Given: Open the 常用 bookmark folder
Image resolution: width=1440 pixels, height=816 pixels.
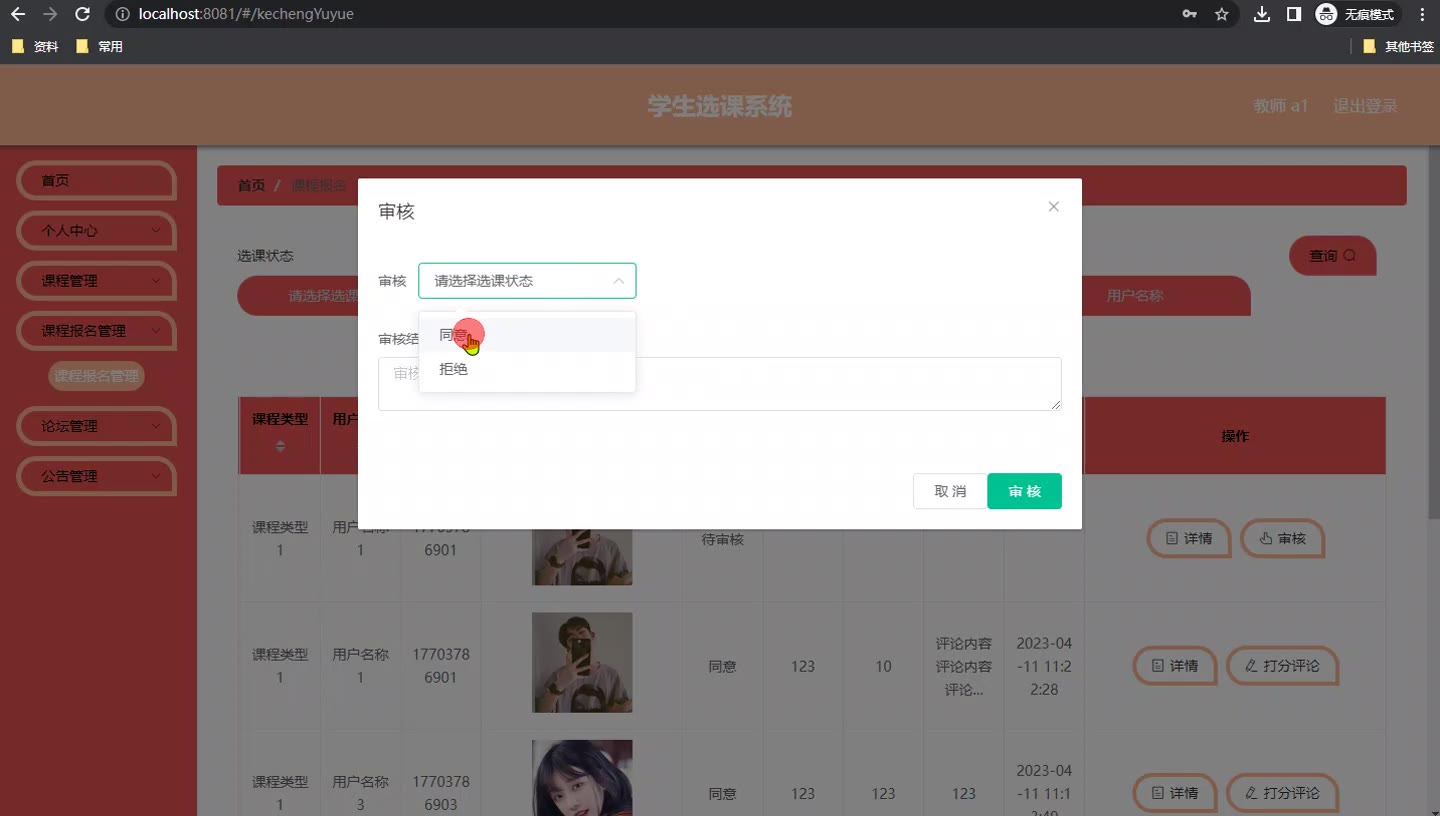Looking at the screenshot, I should (x=99, y=46).
